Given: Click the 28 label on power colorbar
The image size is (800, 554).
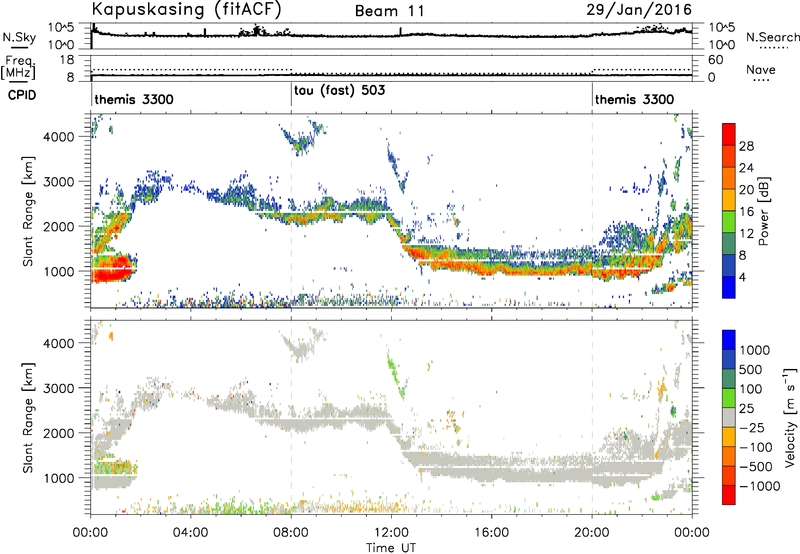Looking at the screenshot, I should (746, 146).
